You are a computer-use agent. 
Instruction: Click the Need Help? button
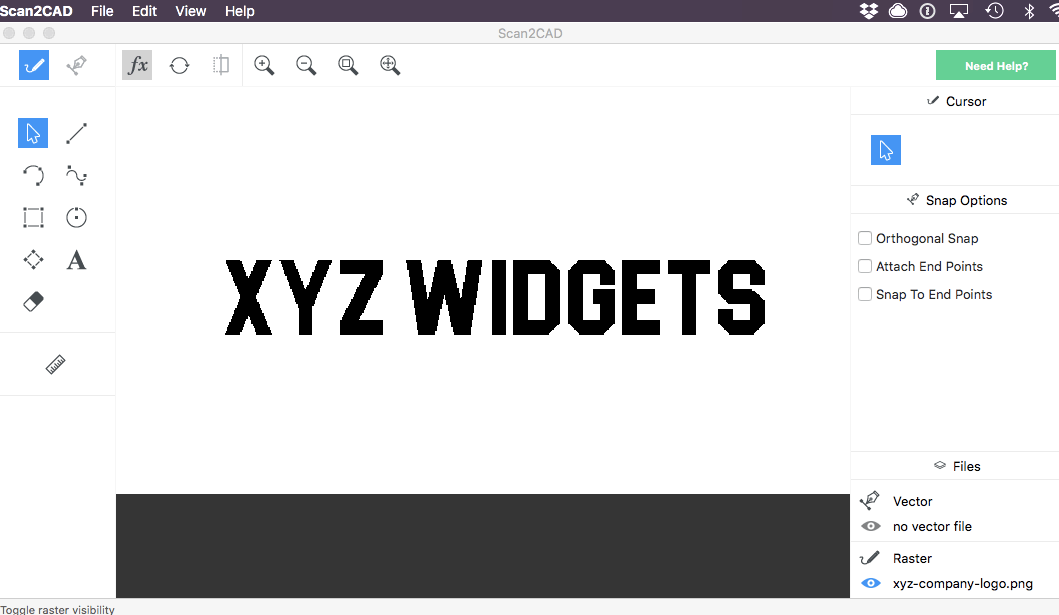click(x=995, y=65)
